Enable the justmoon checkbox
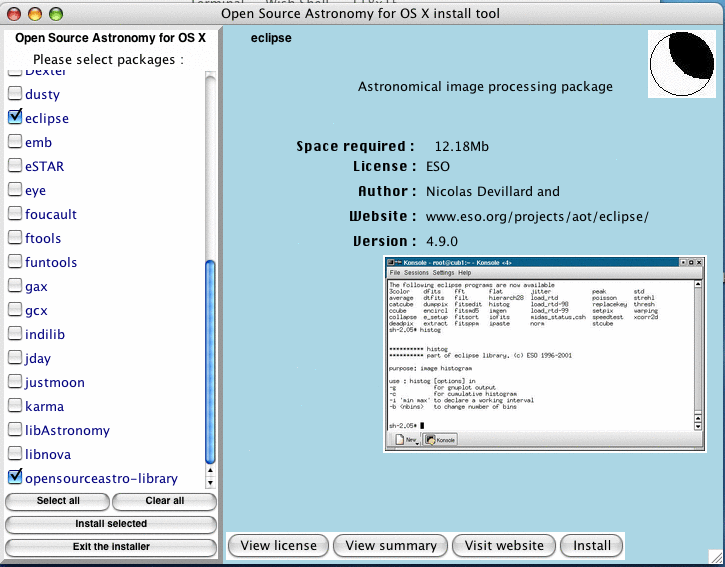The height and width of the screenshot is (567, 725). (x=15, y=382)
